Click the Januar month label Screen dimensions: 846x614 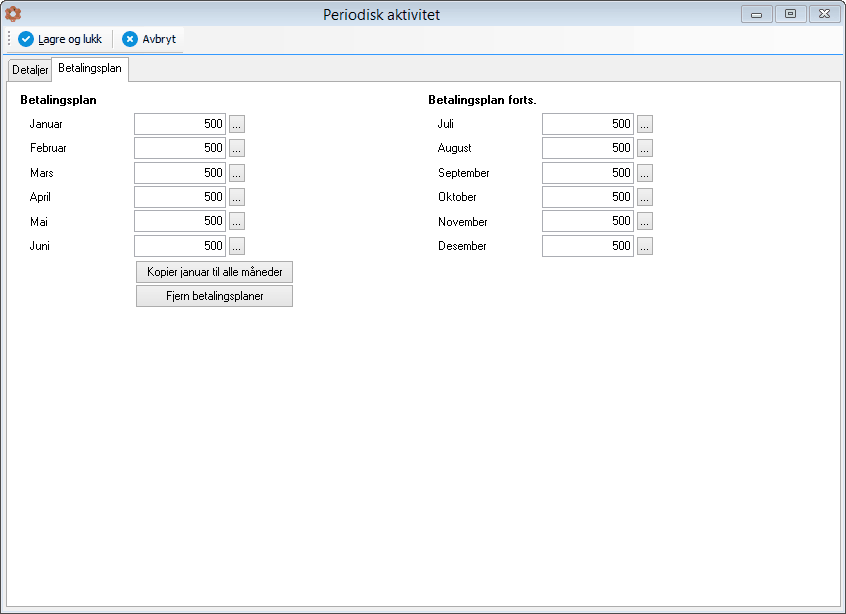click(46, 124)
